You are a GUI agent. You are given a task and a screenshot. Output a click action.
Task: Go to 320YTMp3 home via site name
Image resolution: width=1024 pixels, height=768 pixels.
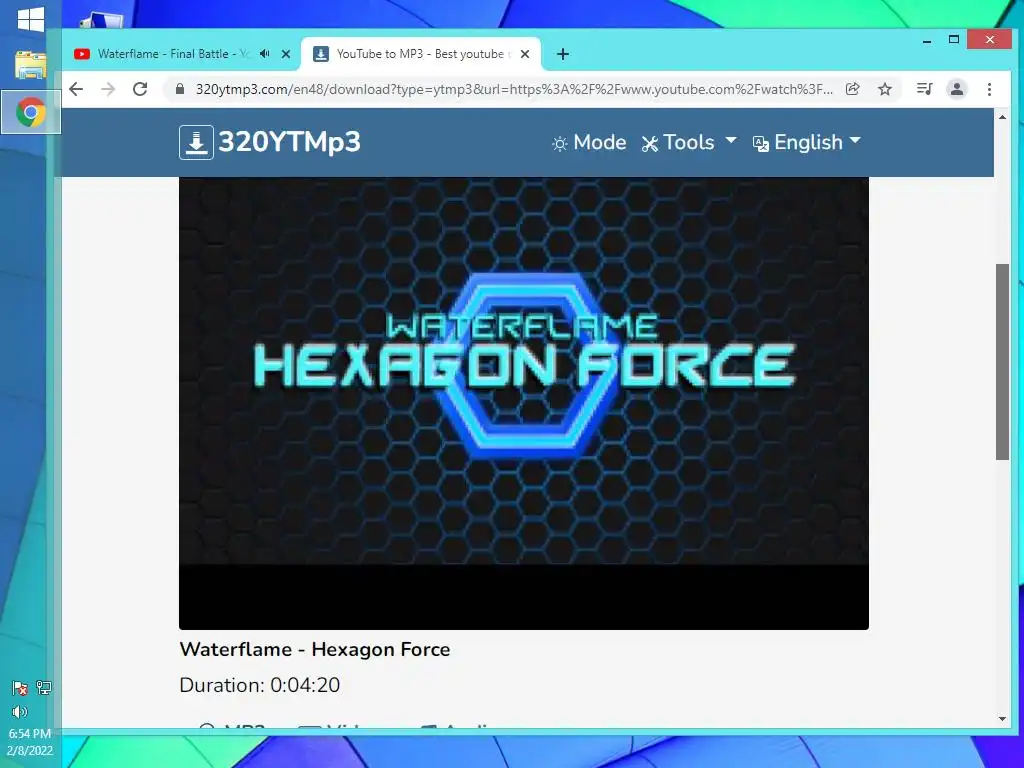pyautogui.click(x=289, y=142)
